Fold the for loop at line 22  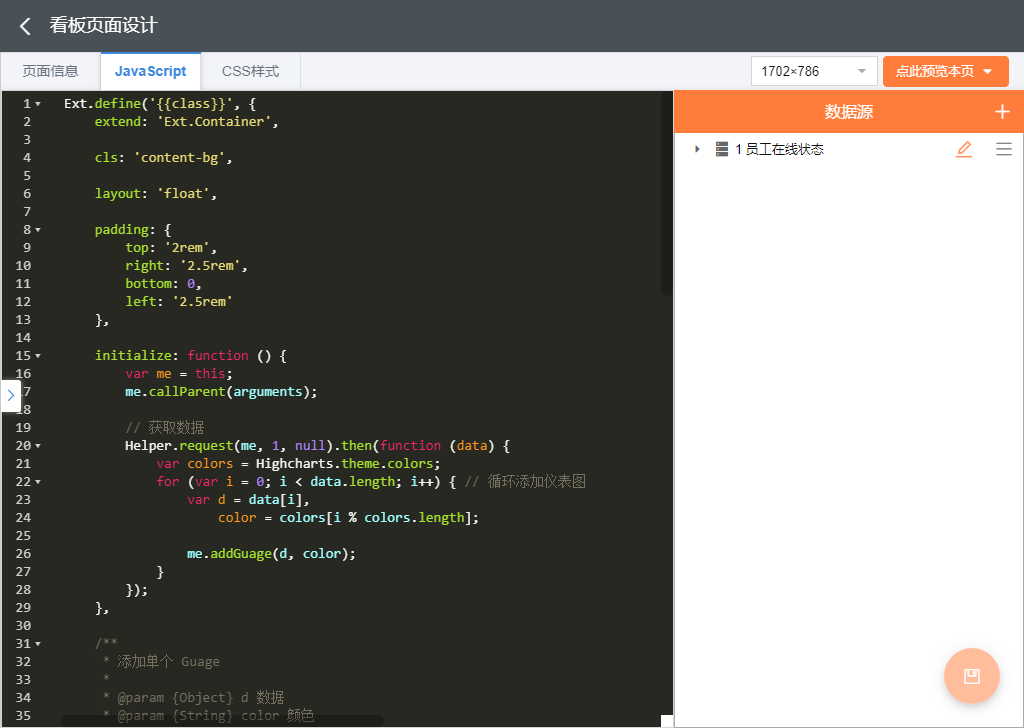coord(38,482)
